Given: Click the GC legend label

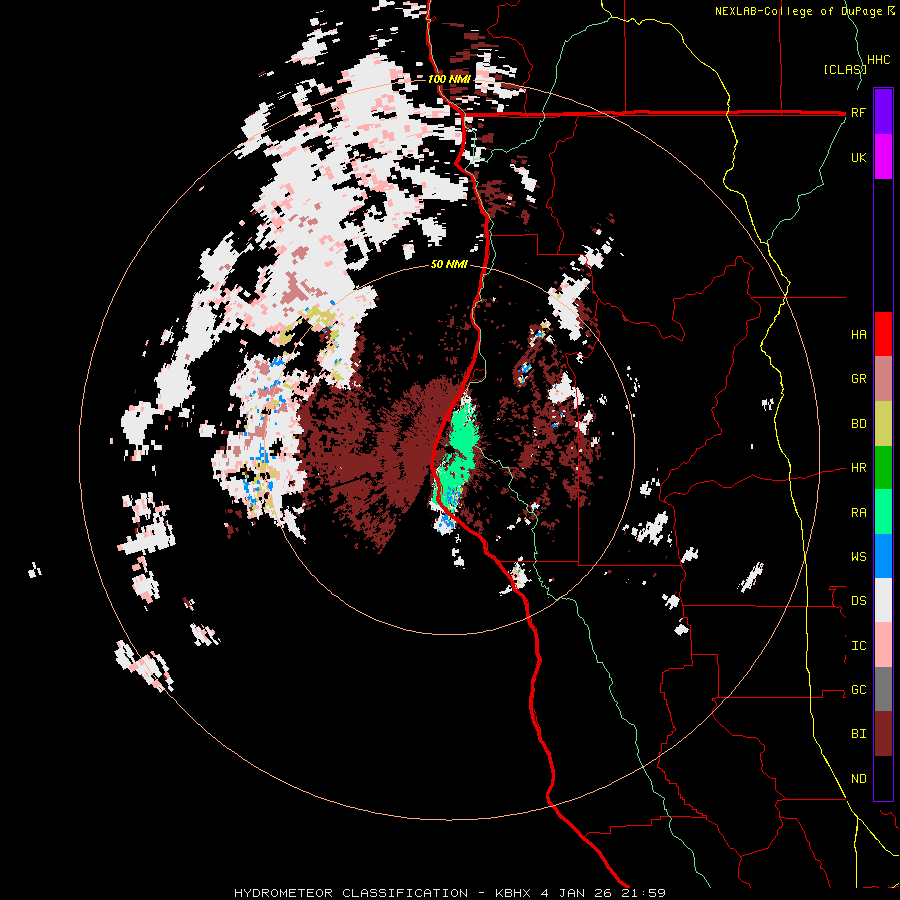Looking at the screenshot, I should 858,690.
